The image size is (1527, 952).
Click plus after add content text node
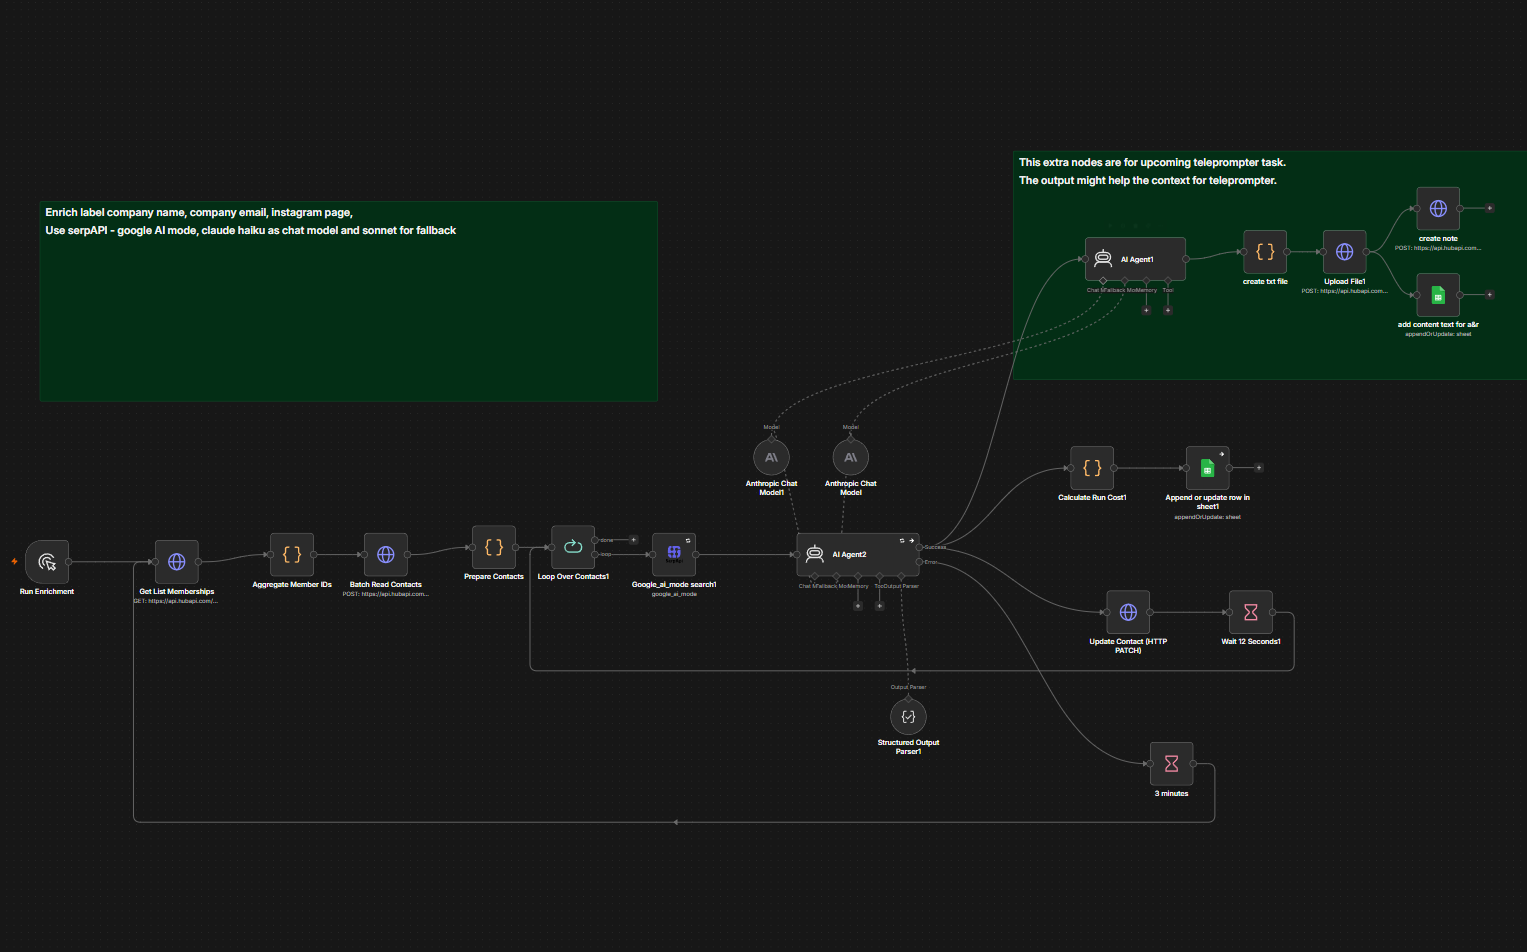(x=1489, y=295)
